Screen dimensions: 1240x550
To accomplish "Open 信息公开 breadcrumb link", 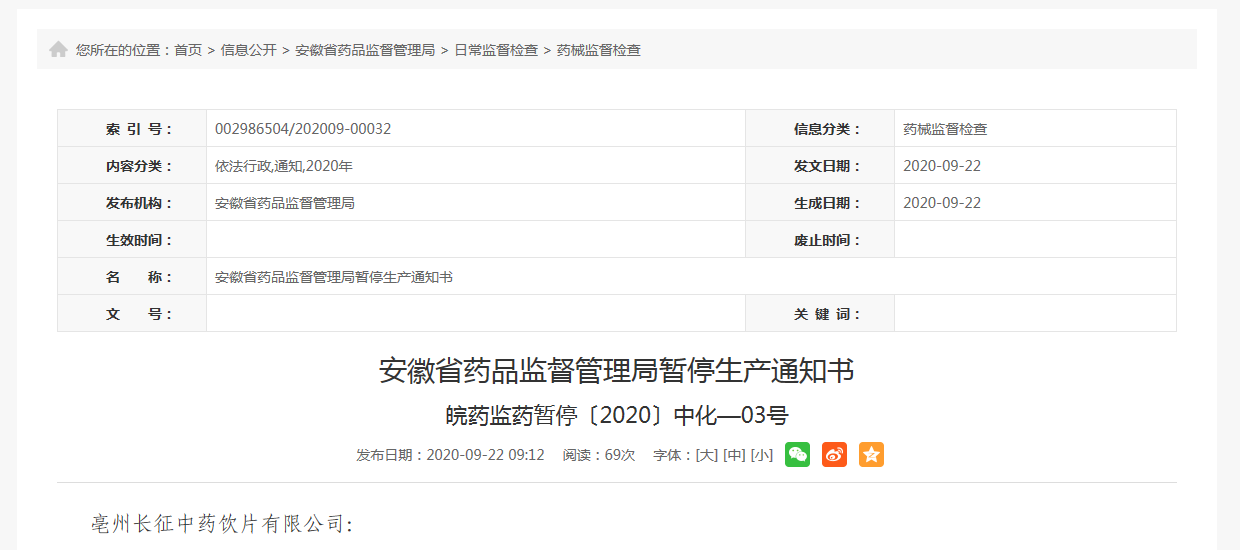I will click(249, 50).
